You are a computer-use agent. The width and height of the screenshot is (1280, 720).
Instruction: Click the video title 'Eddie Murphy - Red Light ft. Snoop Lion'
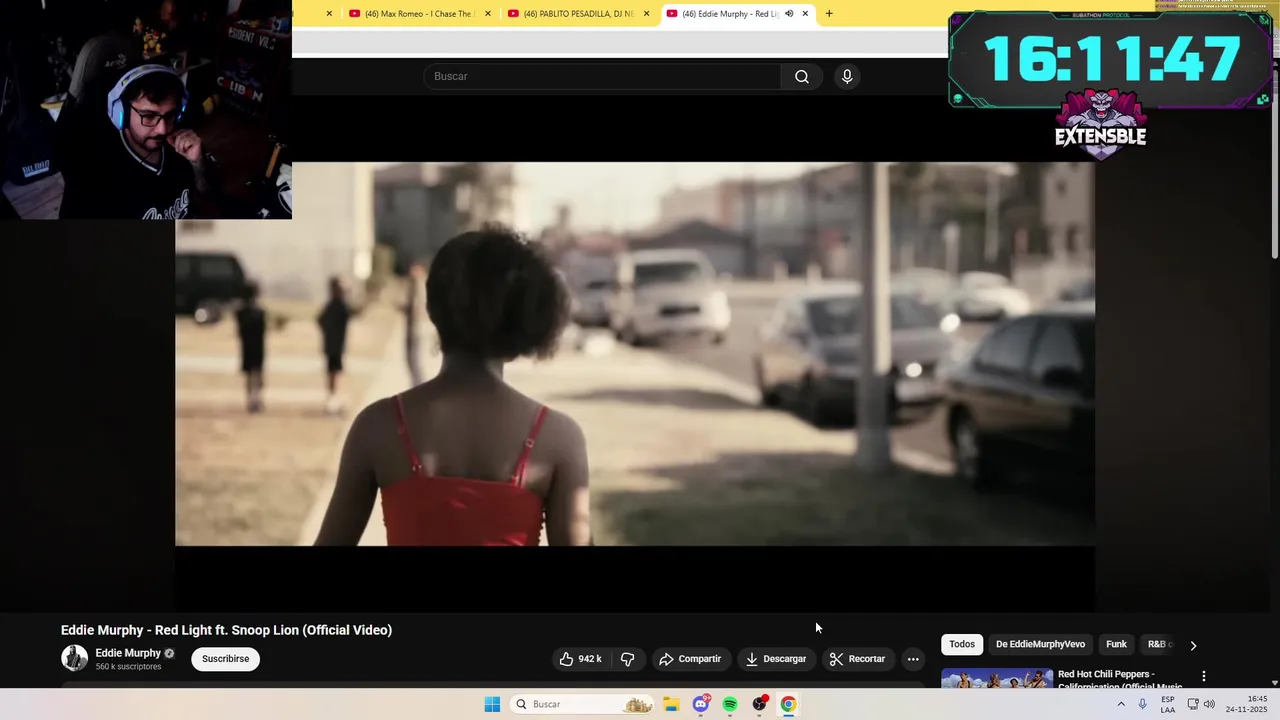coord(226,630)
